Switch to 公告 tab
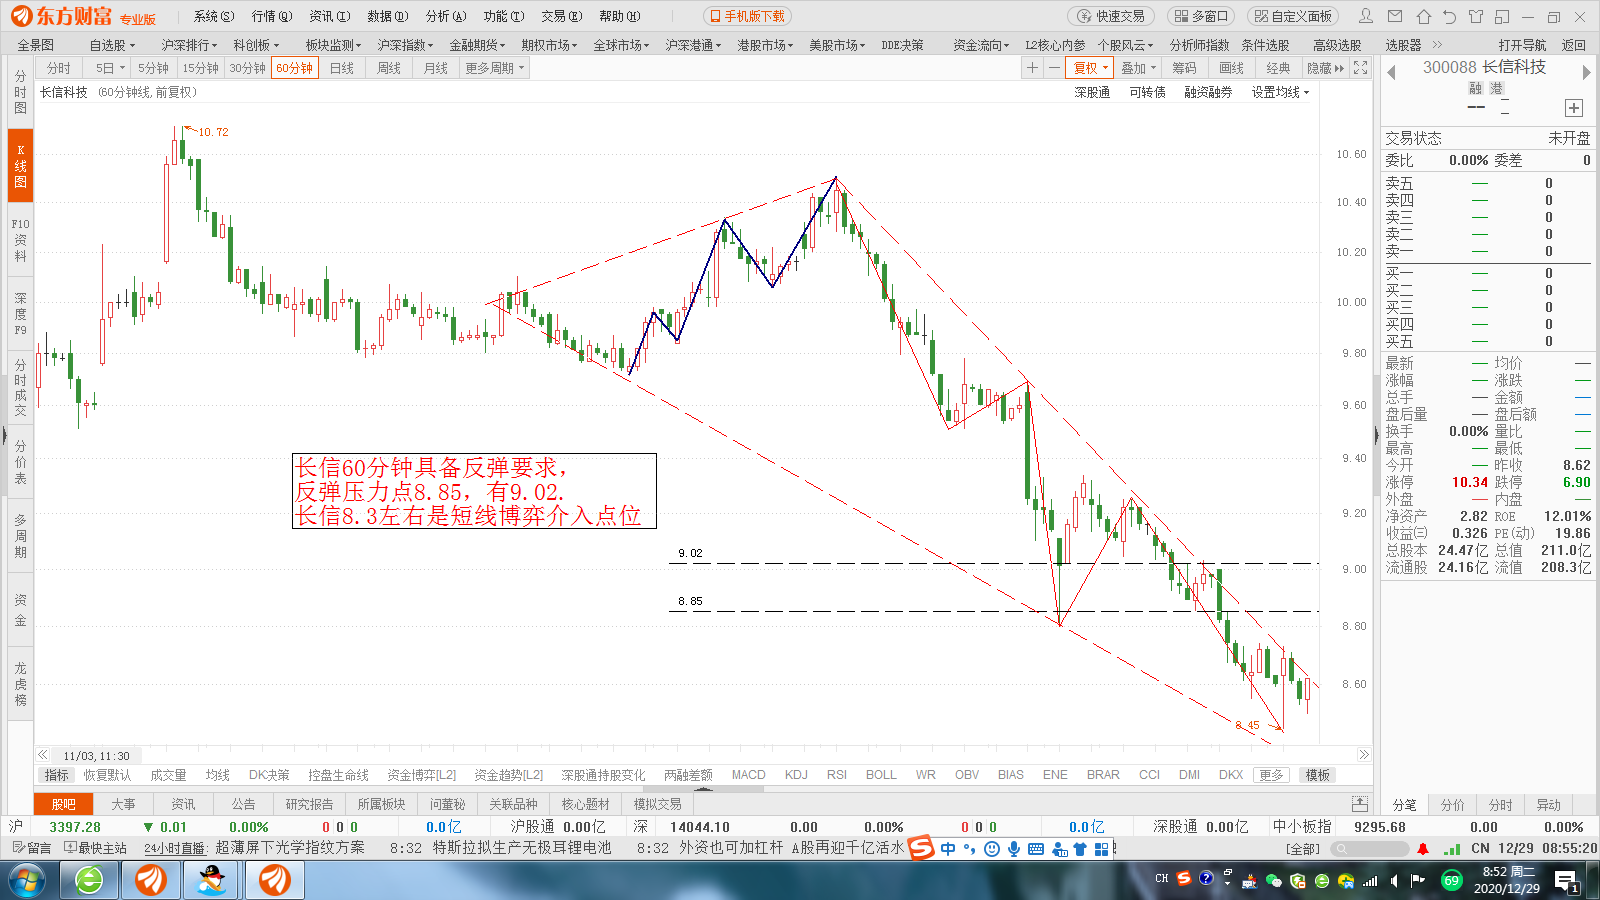The image size is (1600, 900). point(244,804)
